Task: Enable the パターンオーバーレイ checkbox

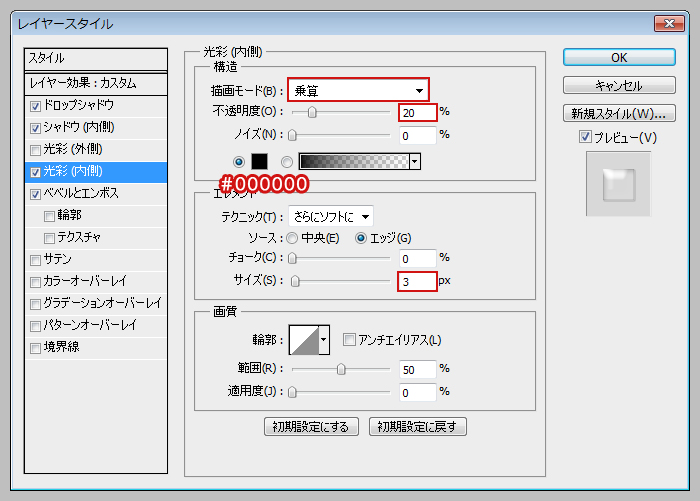Action: pyautogui.click(x=35, y=326)
